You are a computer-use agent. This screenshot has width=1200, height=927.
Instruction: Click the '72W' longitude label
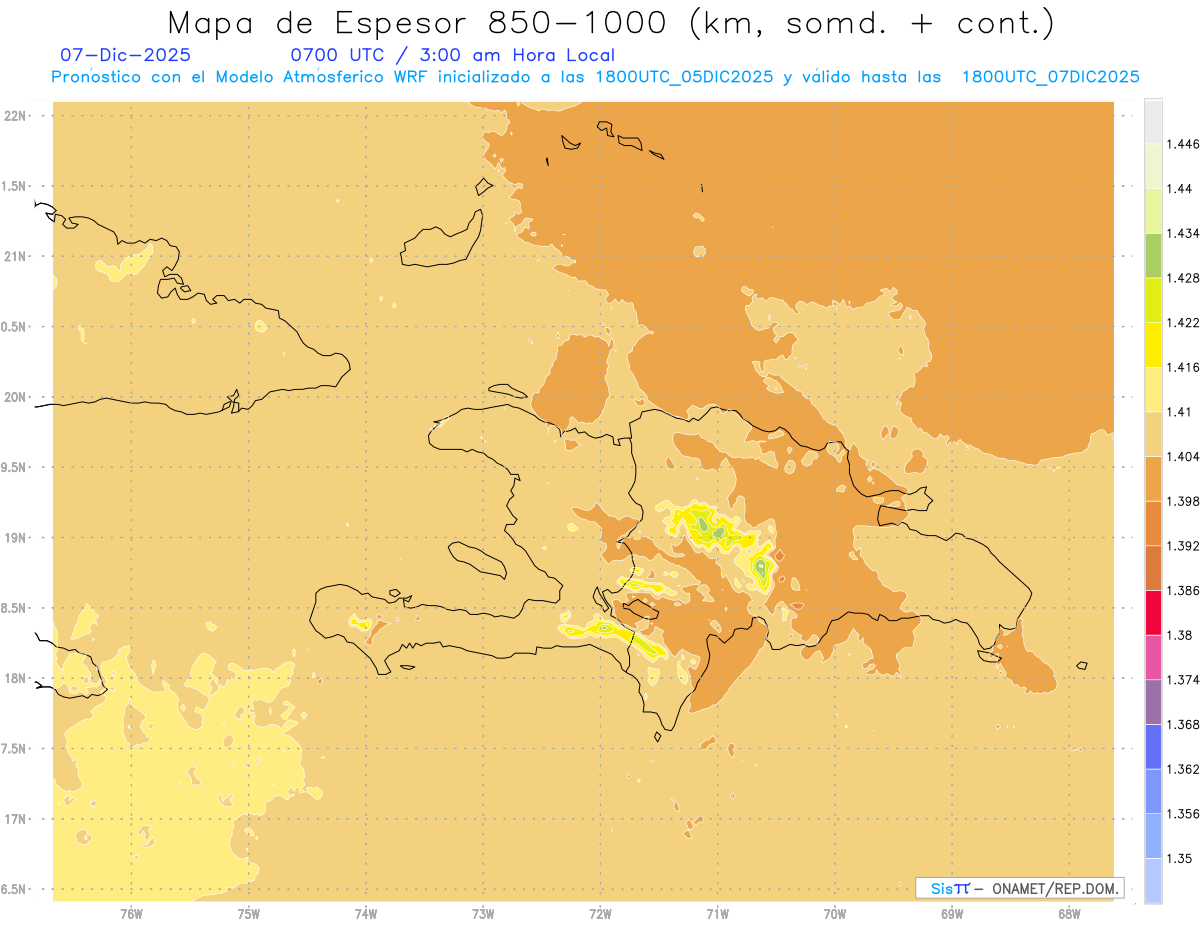point(600,913)
